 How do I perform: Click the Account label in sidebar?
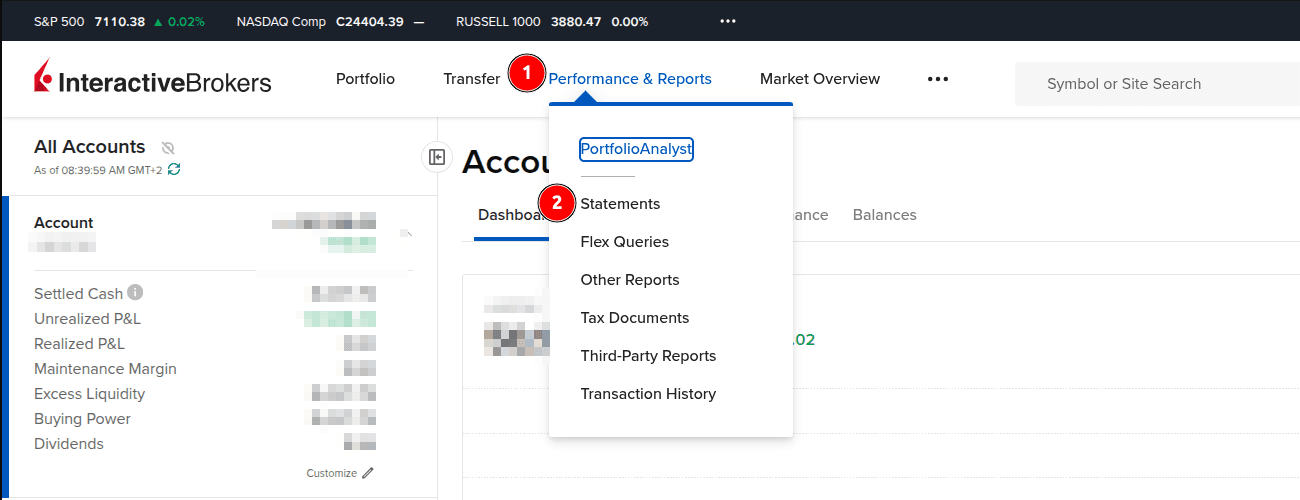click(63, 223)
